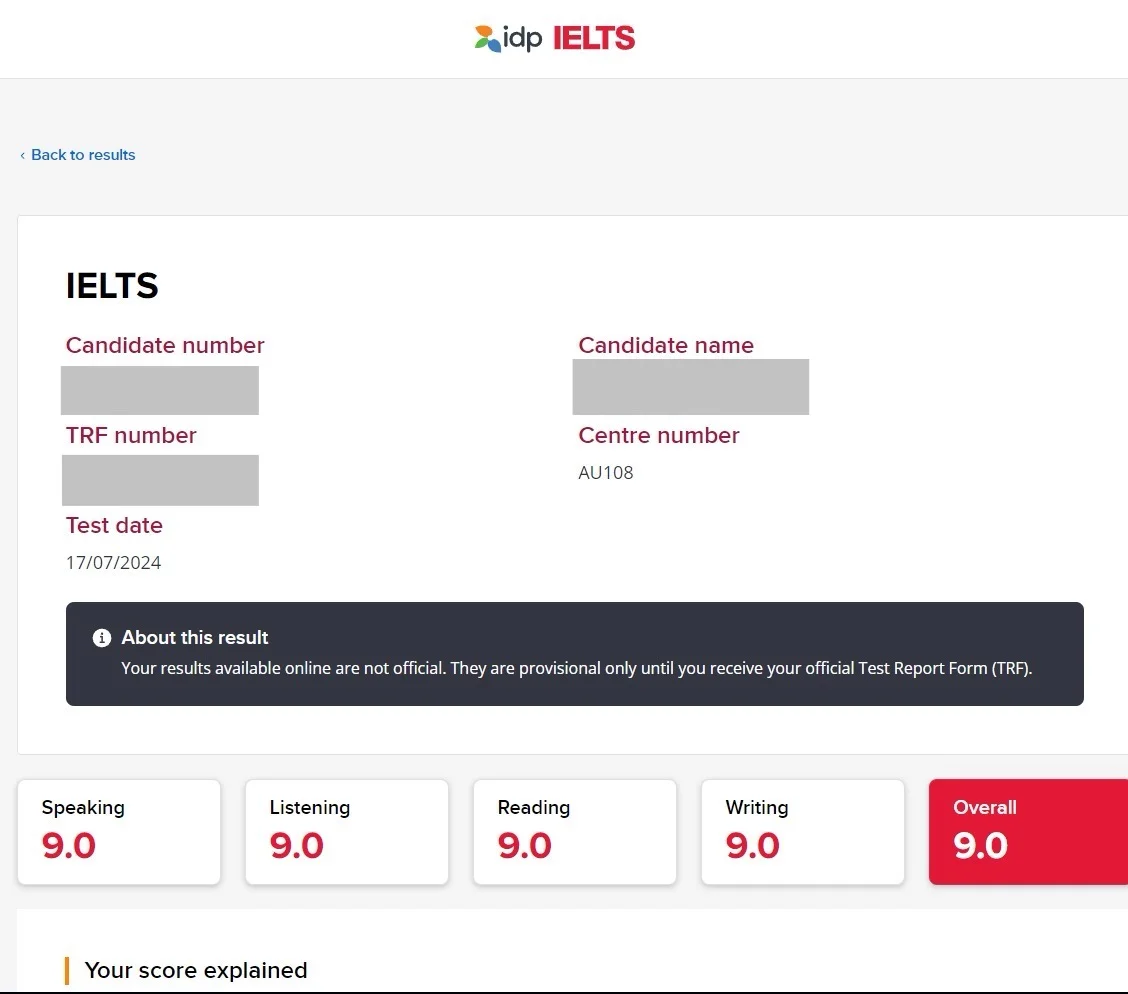Click the redacted Candidate name field
Viewport: 1128px width, 994px height.
click(x=691, y=387)
